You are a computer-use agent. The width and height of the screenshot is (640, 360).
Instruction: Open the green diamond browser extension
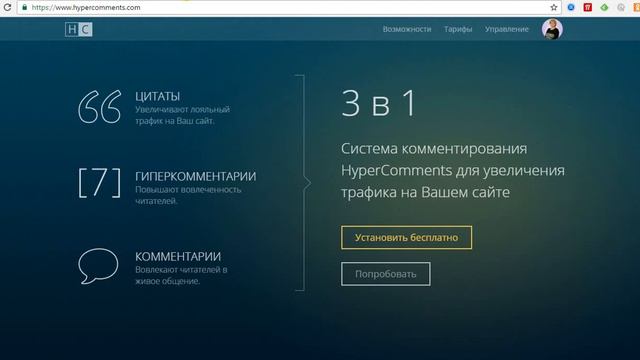pos(604,7)
